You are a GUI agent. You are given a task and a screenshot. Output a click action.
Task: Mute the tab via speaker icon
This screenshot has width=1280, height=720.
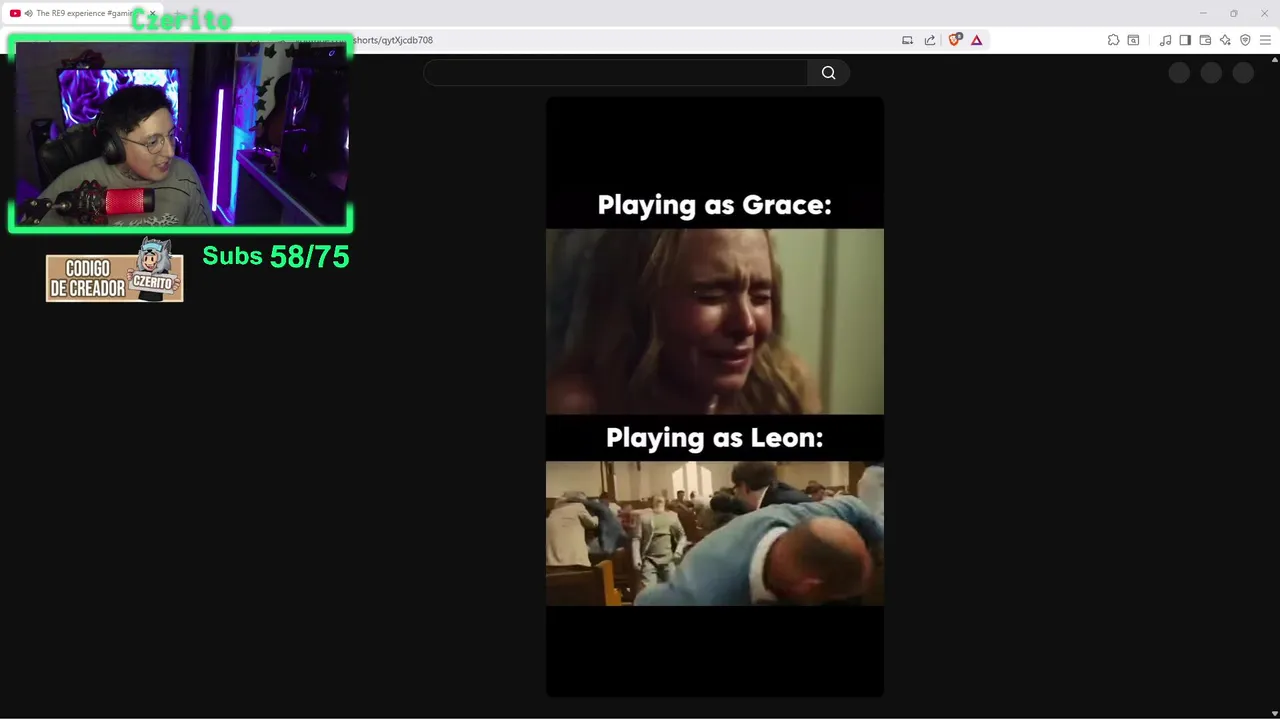pyautogui.click(x=28, y=13)
